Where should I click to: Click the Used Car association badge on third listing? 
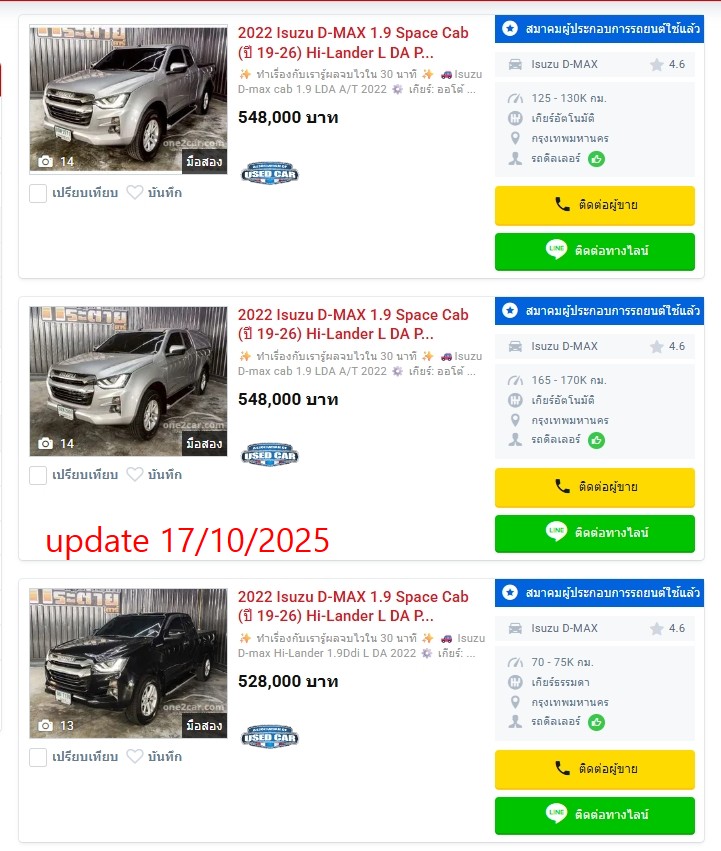[x=270, y=737]
